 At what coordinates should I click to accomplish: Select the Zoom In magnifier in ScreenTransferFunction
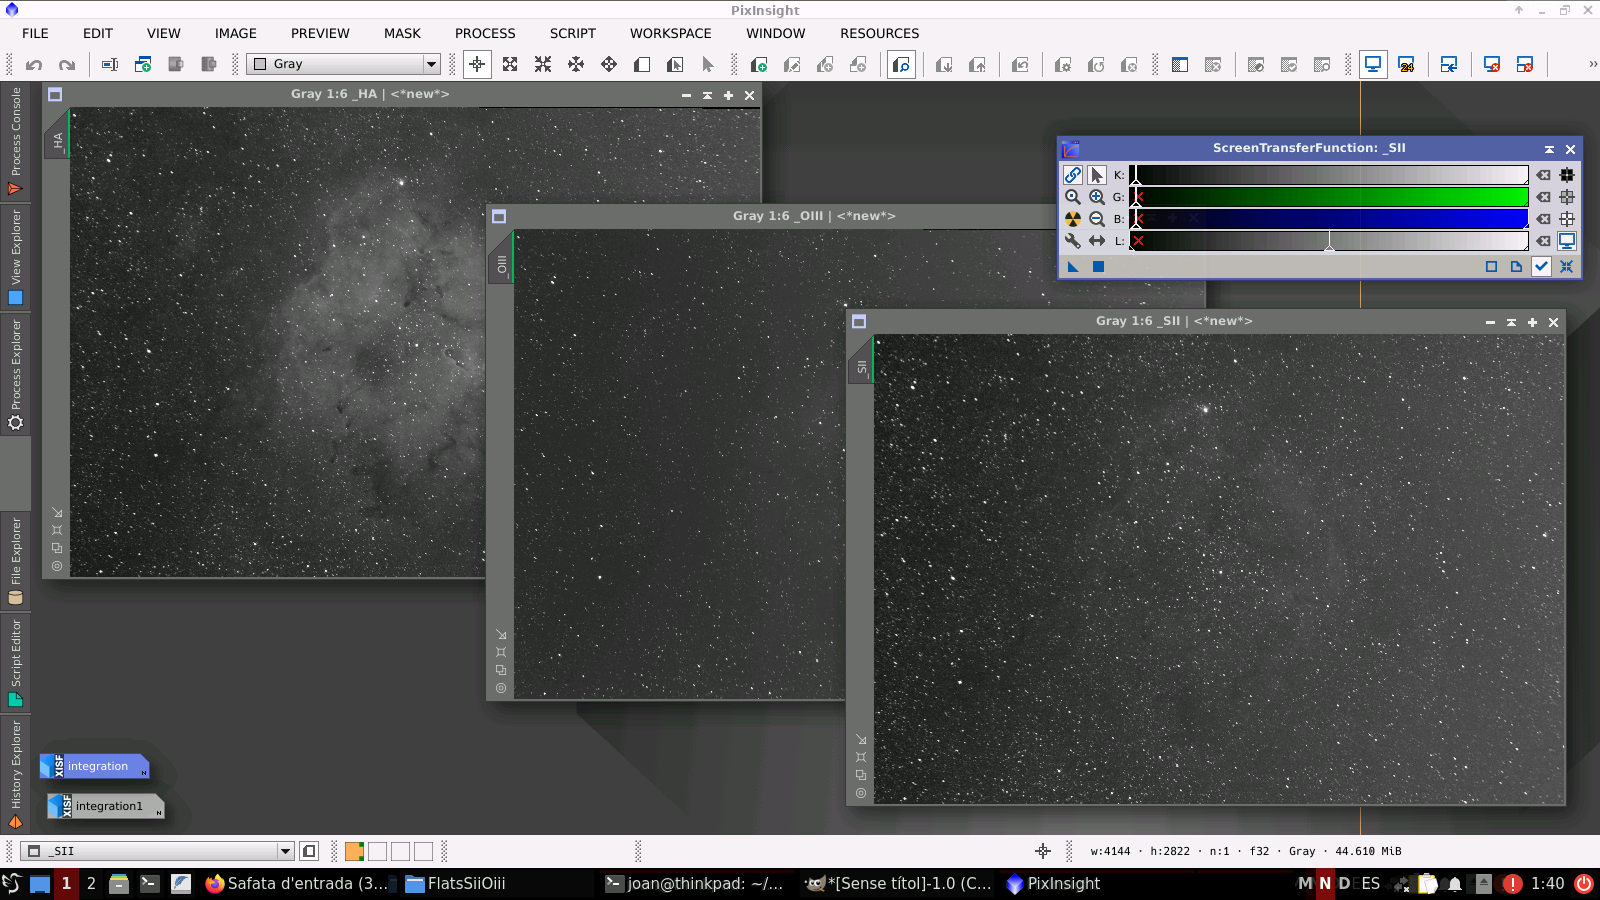click(x=1097, y=197)
